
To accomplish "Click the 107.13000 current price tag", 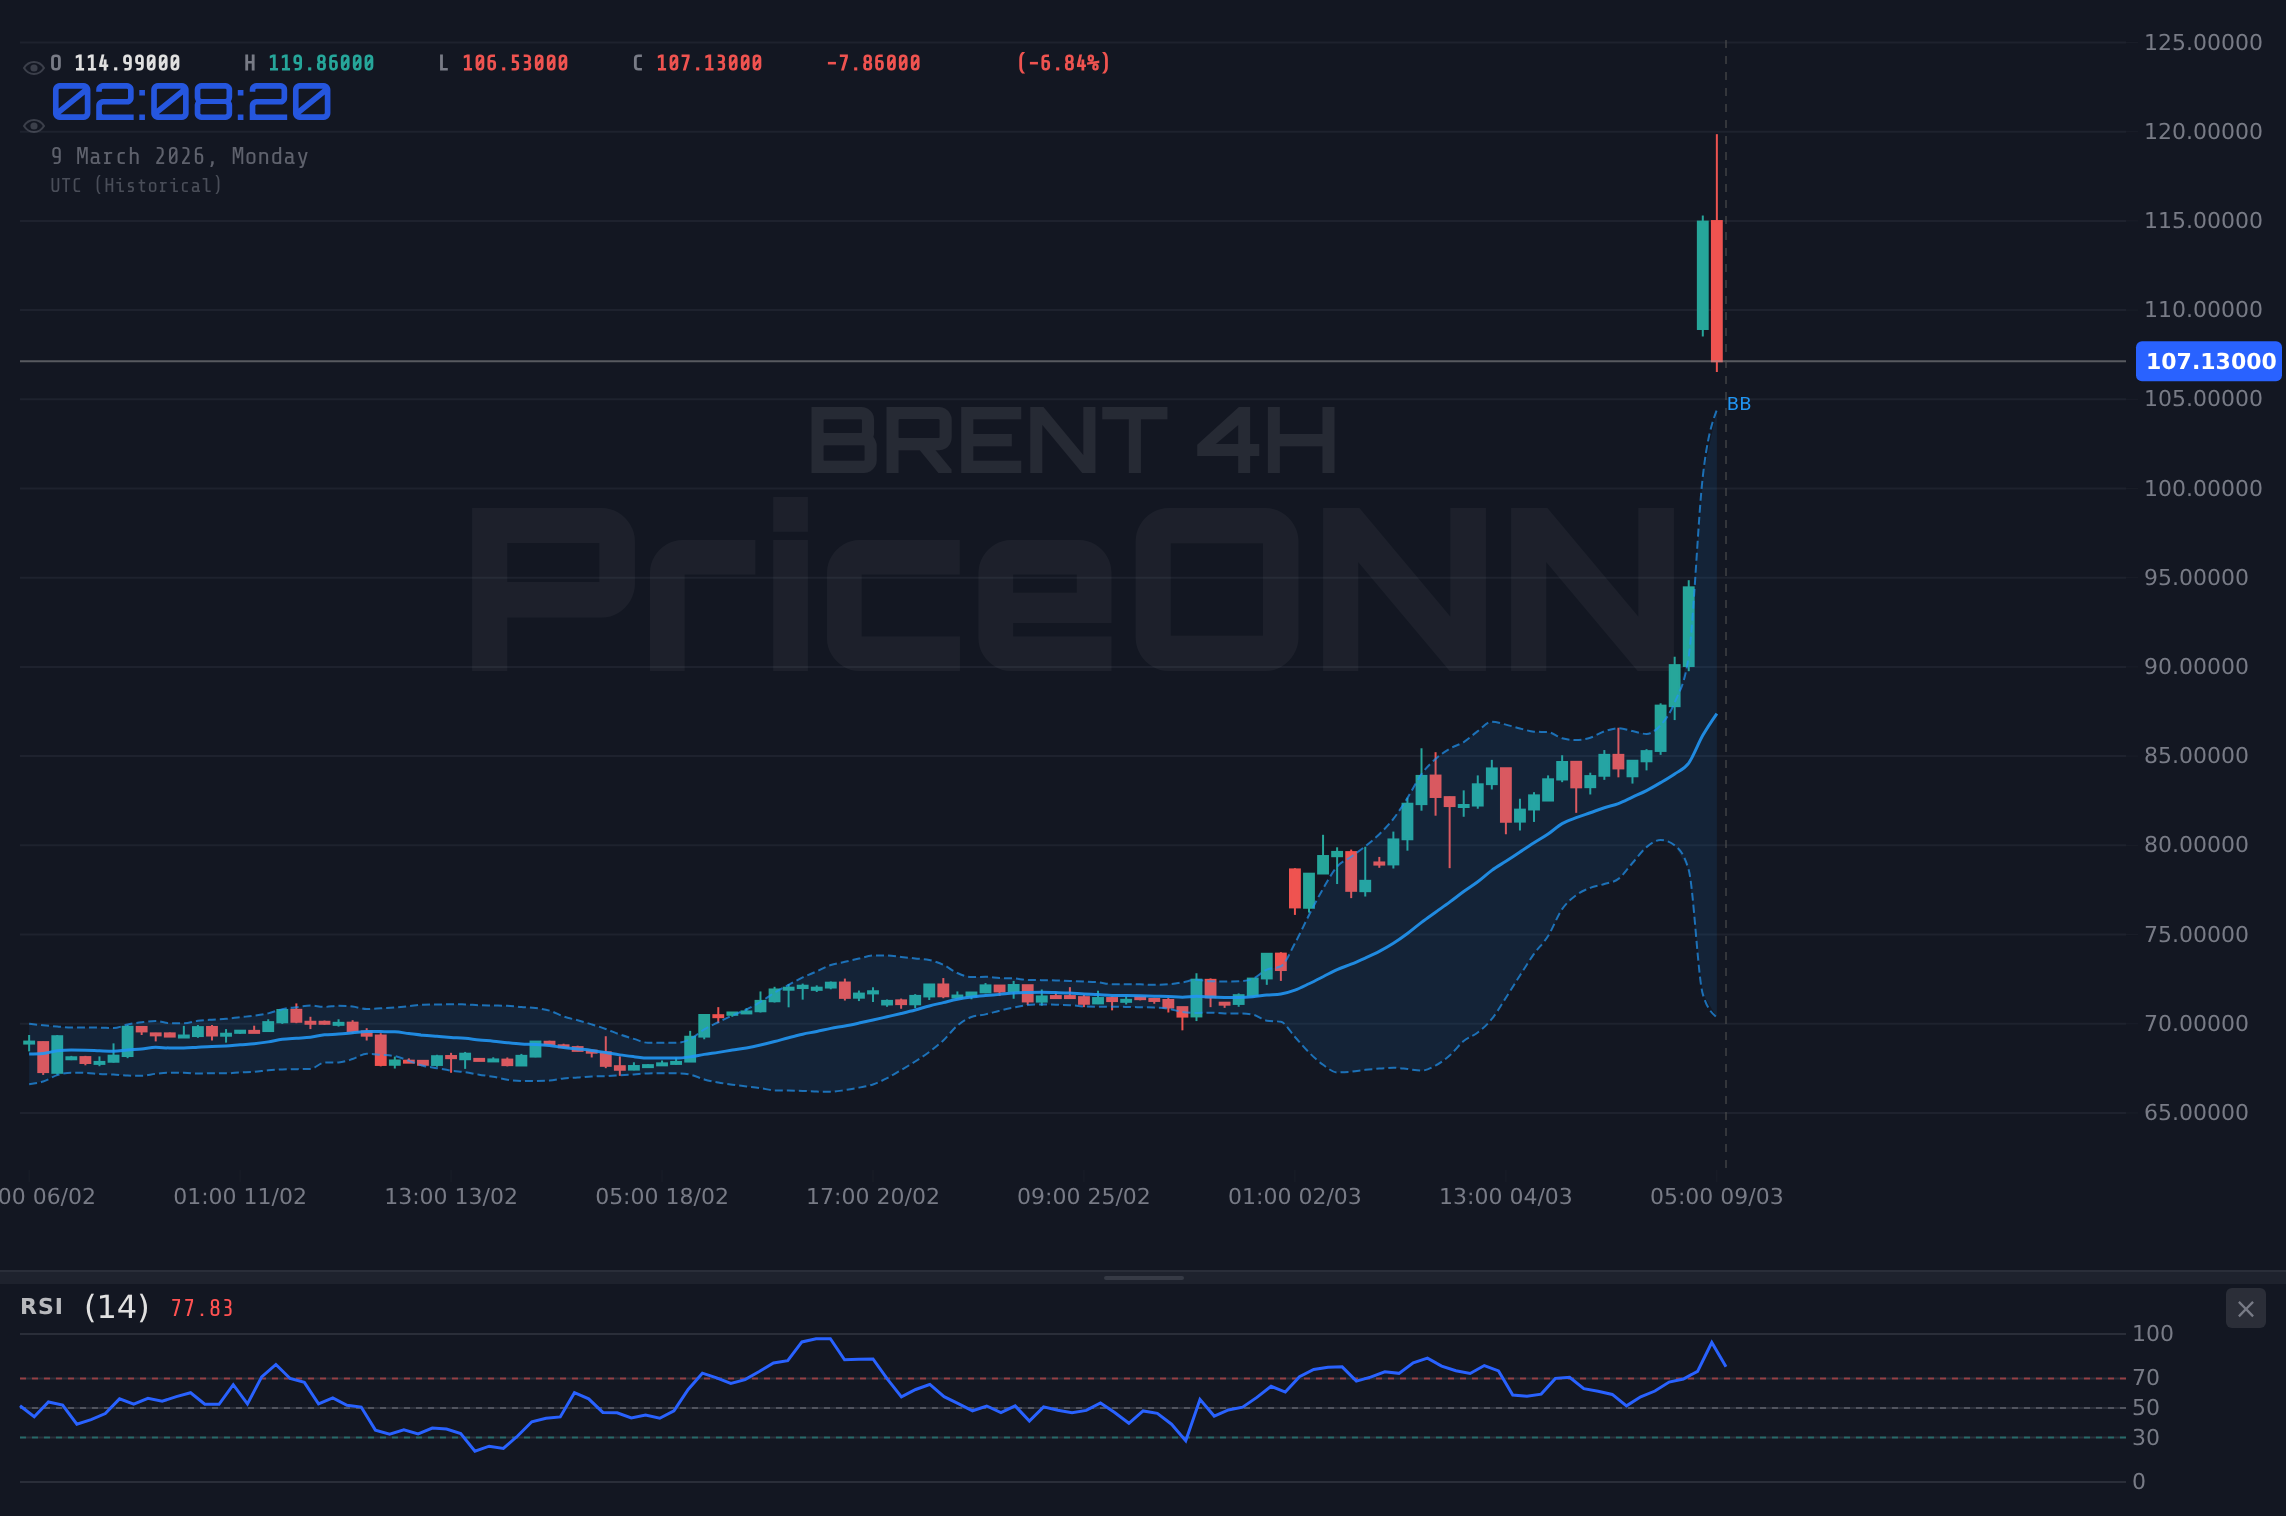I will [2210, 361].
